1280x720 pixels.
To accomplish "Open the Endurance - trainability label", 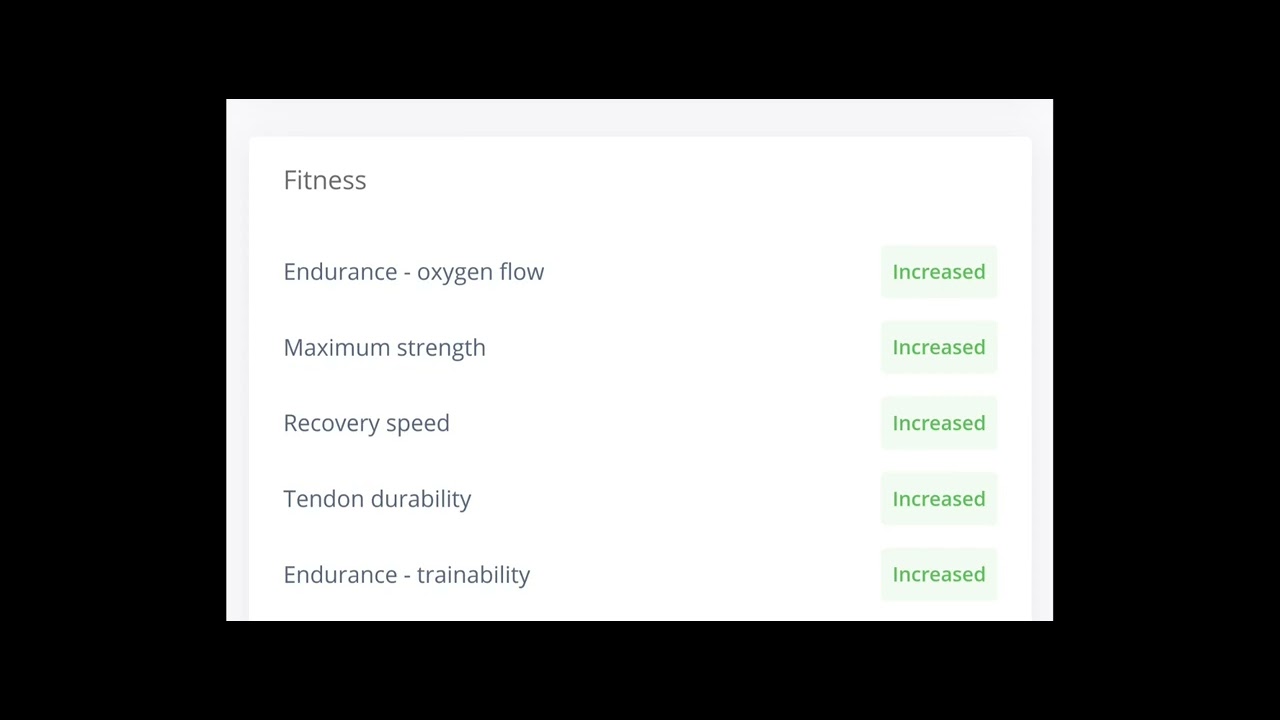I will (x=406, y=575).
